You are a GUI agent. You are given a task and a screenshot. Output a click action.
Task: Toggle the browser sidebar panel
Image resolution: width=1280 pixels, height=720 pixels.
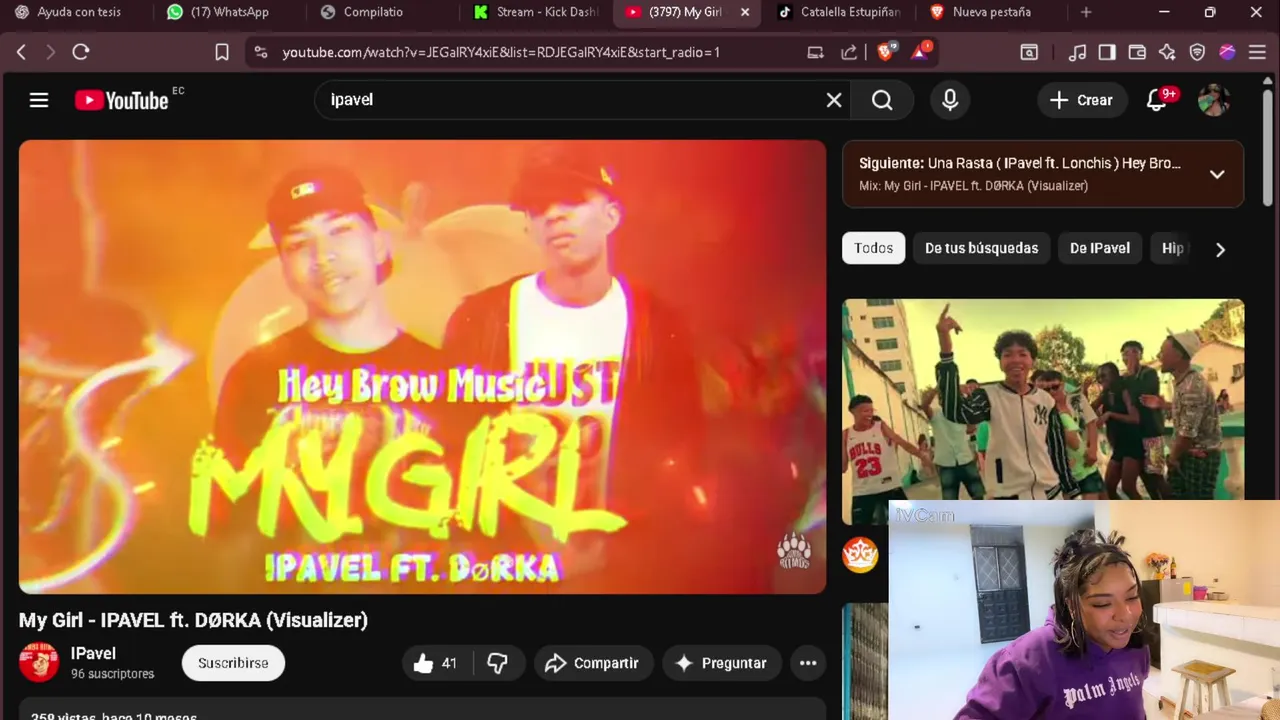1107,52
